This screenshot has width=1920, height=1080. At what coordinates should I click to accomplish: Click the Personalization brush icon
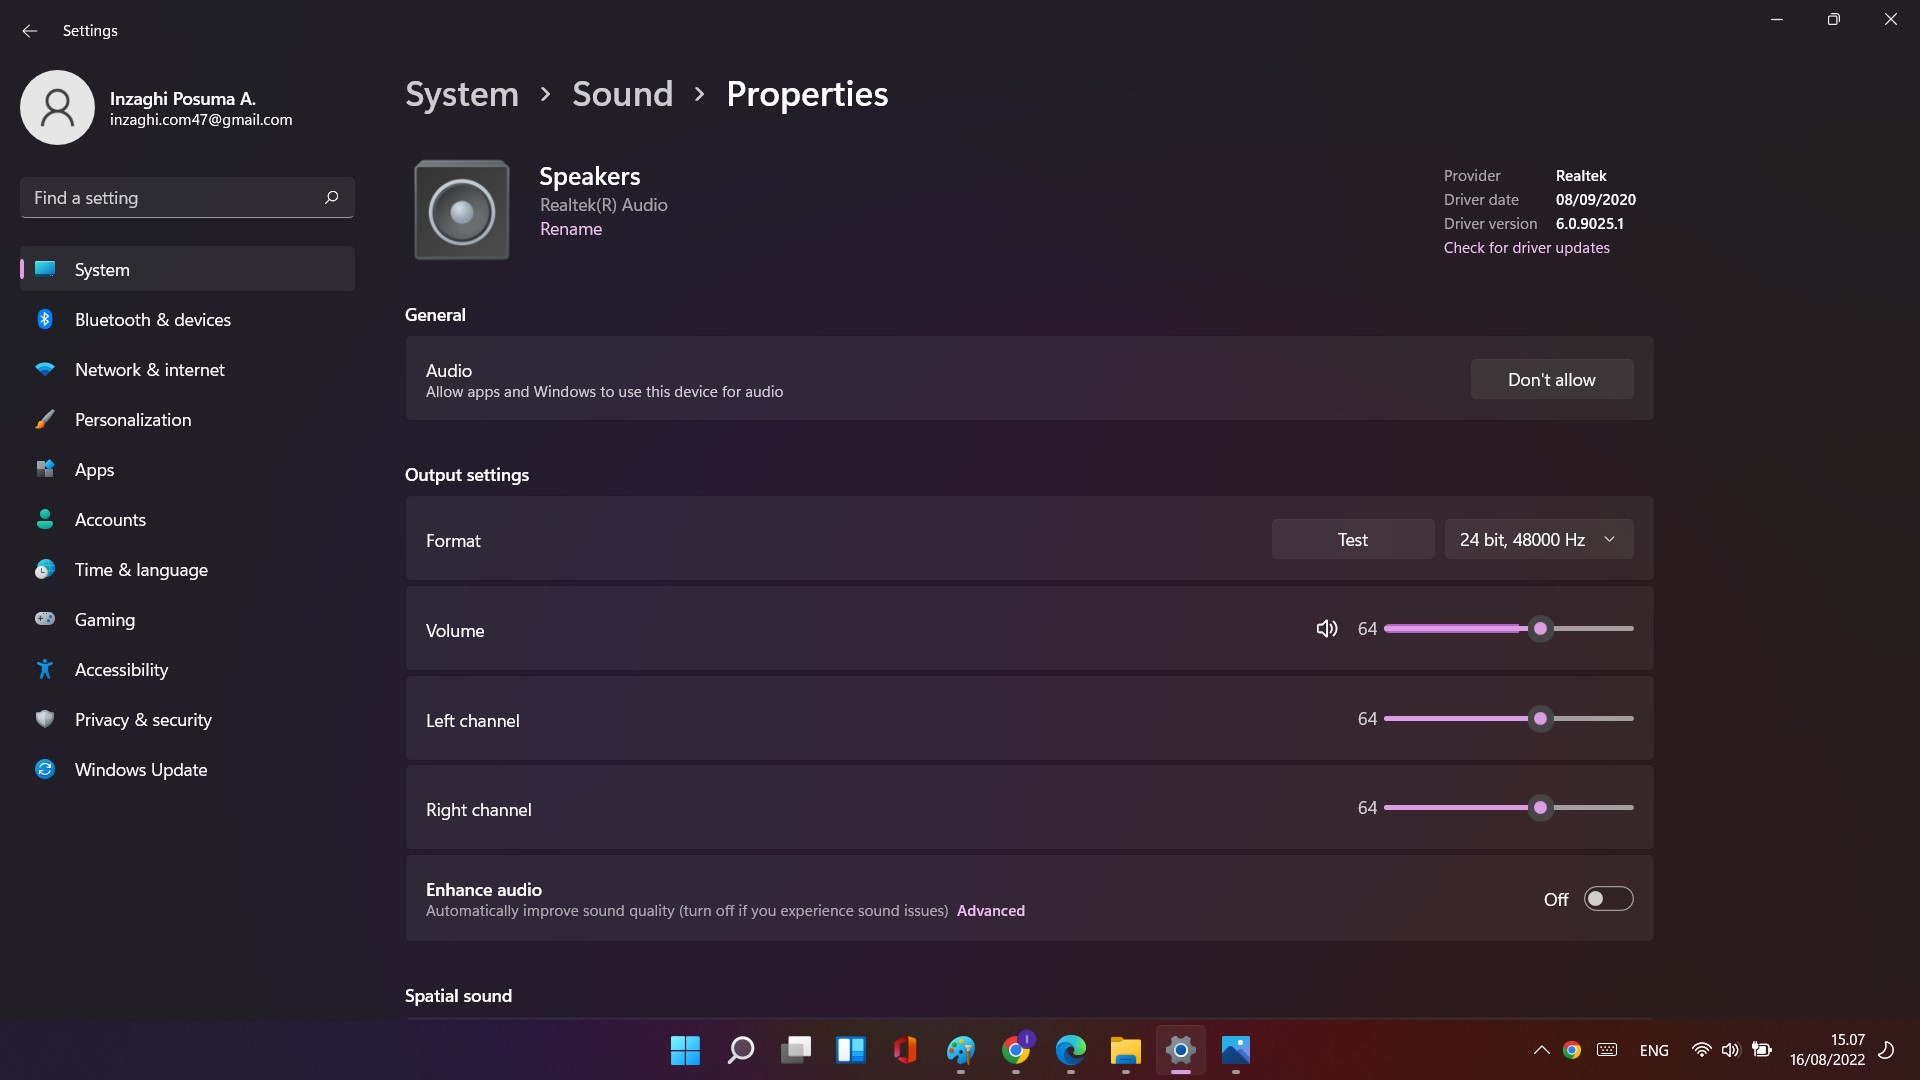point(45,419)
